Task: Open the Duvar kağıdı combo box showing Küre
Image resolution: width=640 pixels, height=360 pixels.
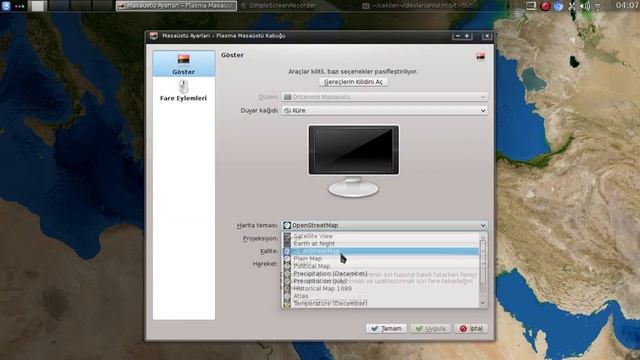Action: [x=384, y=111]
